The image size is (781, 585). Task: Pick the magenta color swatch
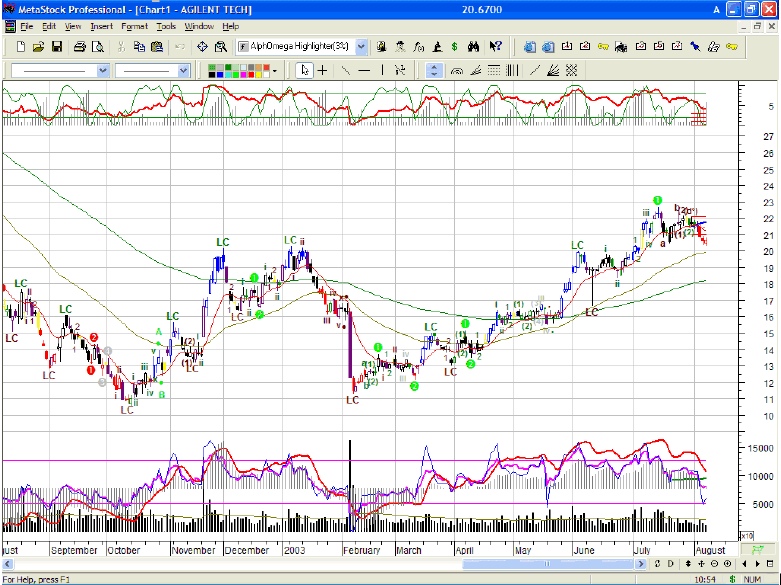[x=243, y=75]
